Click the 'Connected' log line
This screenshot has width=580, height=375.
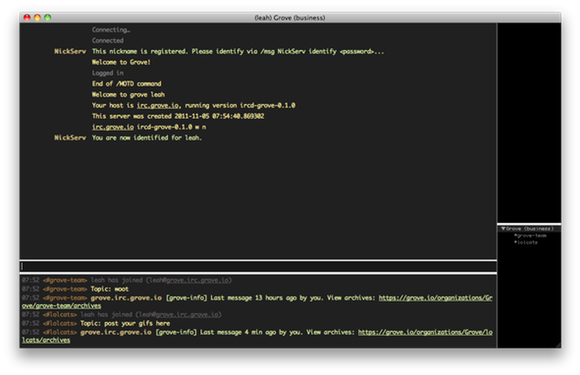[108, 41]
